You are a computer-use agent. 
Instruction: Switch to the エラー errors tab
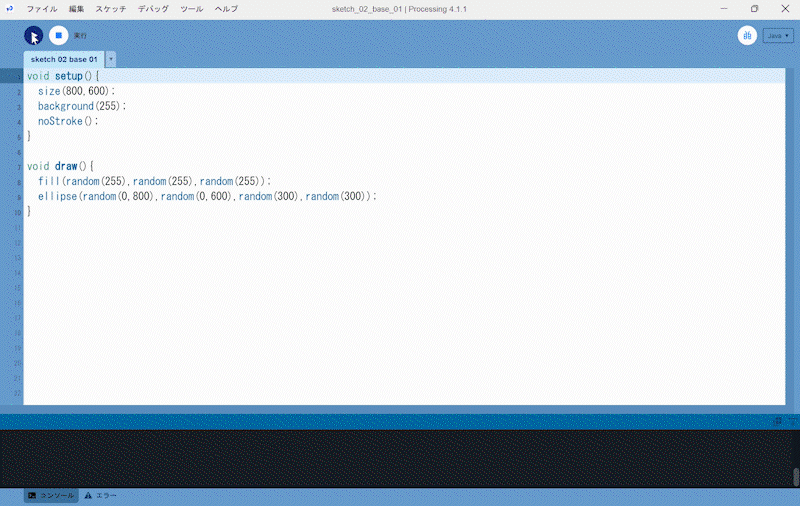coord(101,495)
